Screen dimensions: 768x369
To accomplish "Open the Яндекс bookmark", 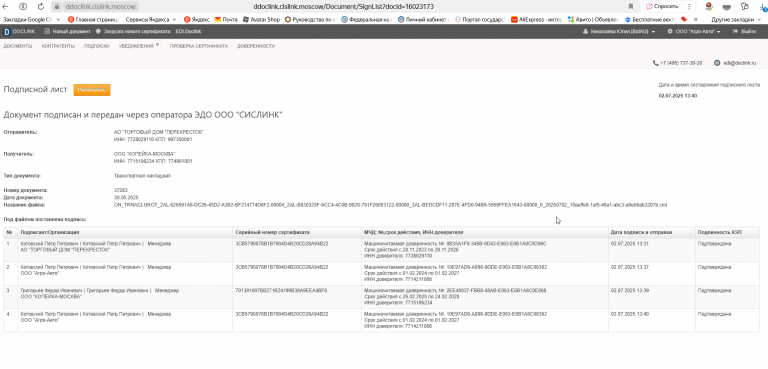I will [x=196, y=20].
